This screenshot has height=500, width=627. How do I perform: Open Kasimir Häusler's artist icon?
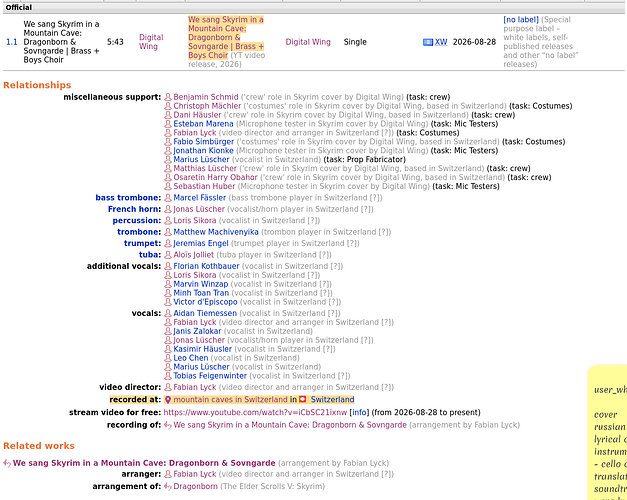tap(168, 349)
